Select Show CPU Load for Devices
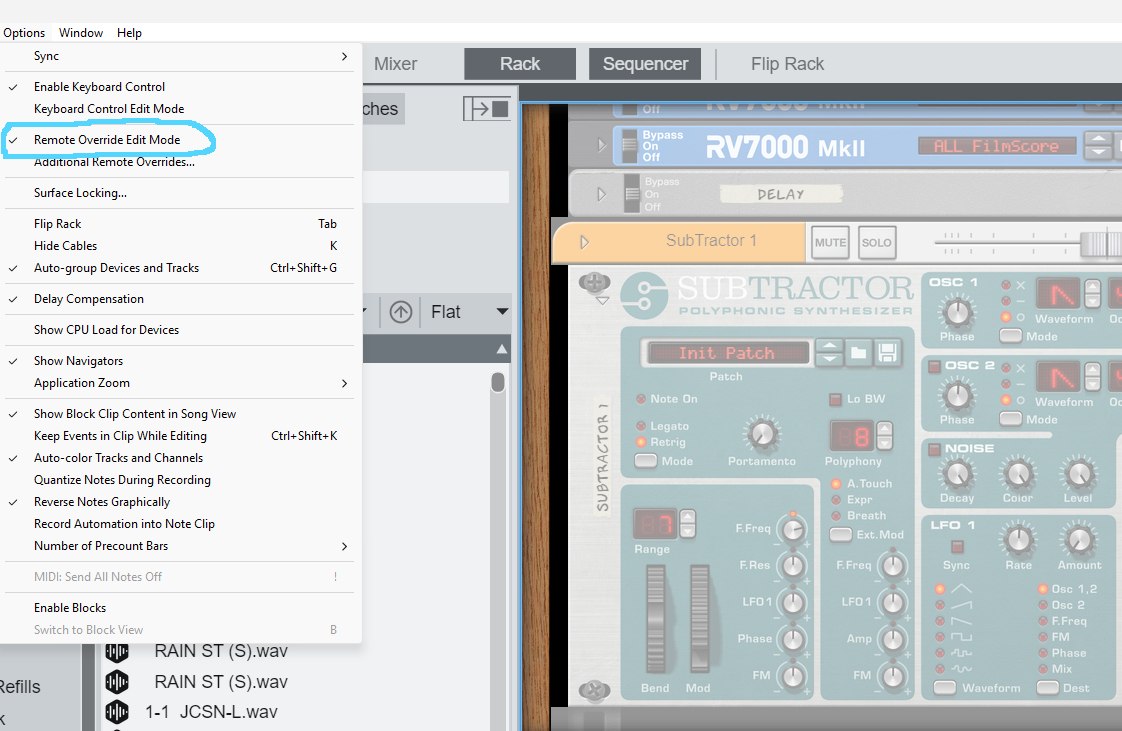1122x731 pixels. click(x=179, y=330)
